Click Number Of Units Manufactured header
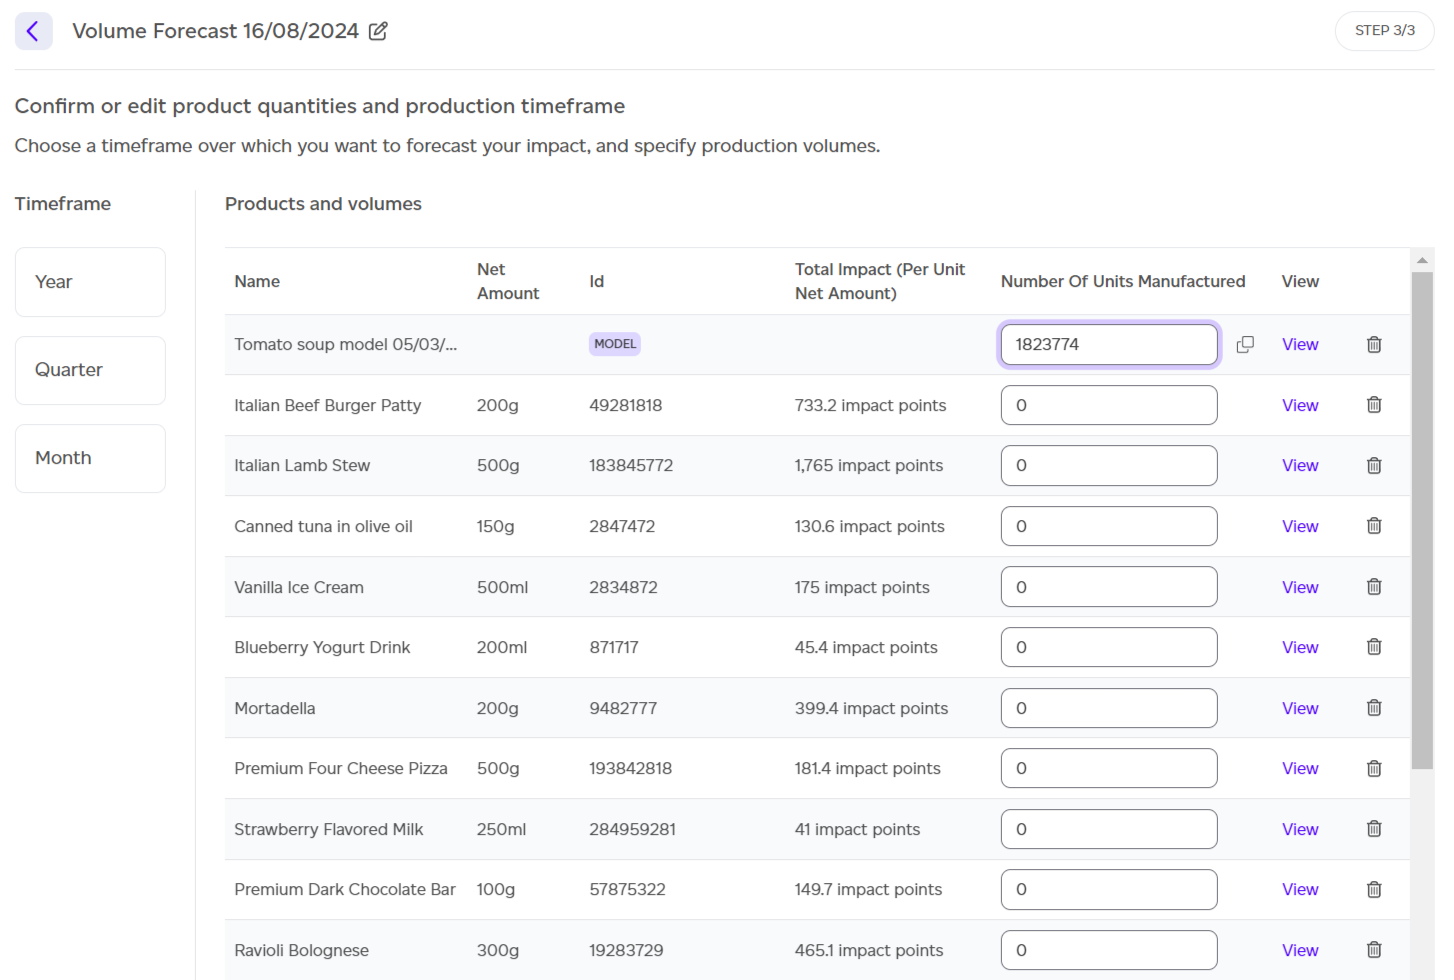This screenshot has height=980, width=1454. pyautogui.click(x=1123, y=282)
